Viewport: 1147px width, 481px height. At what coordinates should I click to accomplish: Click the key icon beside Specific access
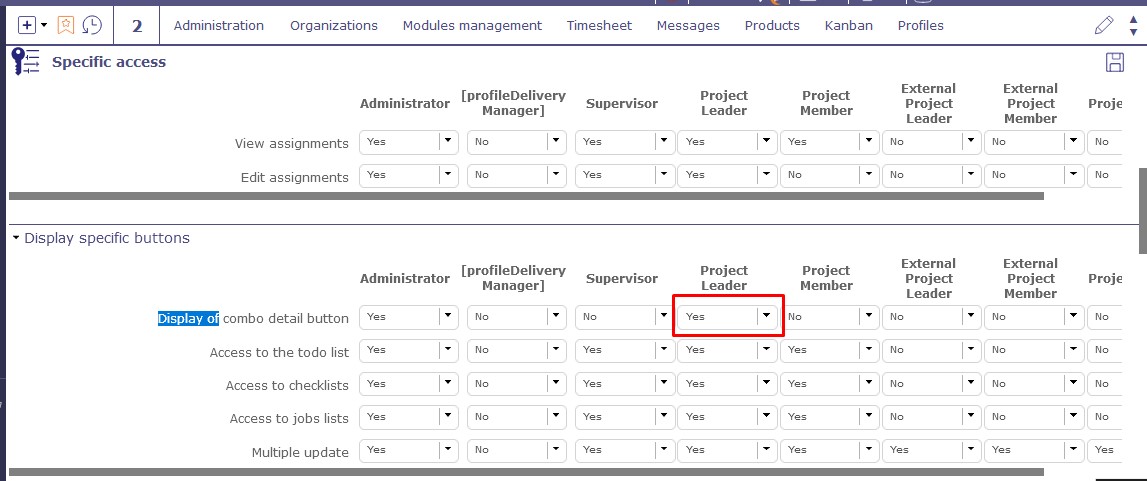(25, 62)
